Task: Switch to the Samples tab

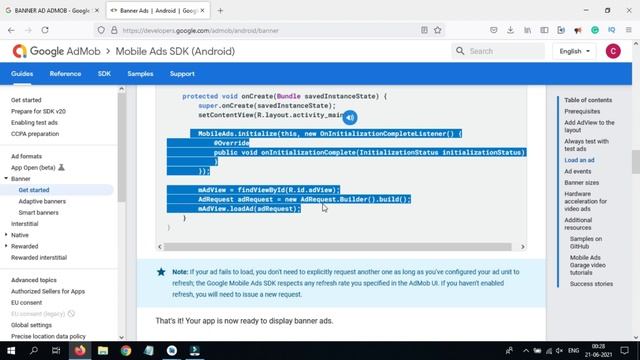Action: click(x=140, y=74)
